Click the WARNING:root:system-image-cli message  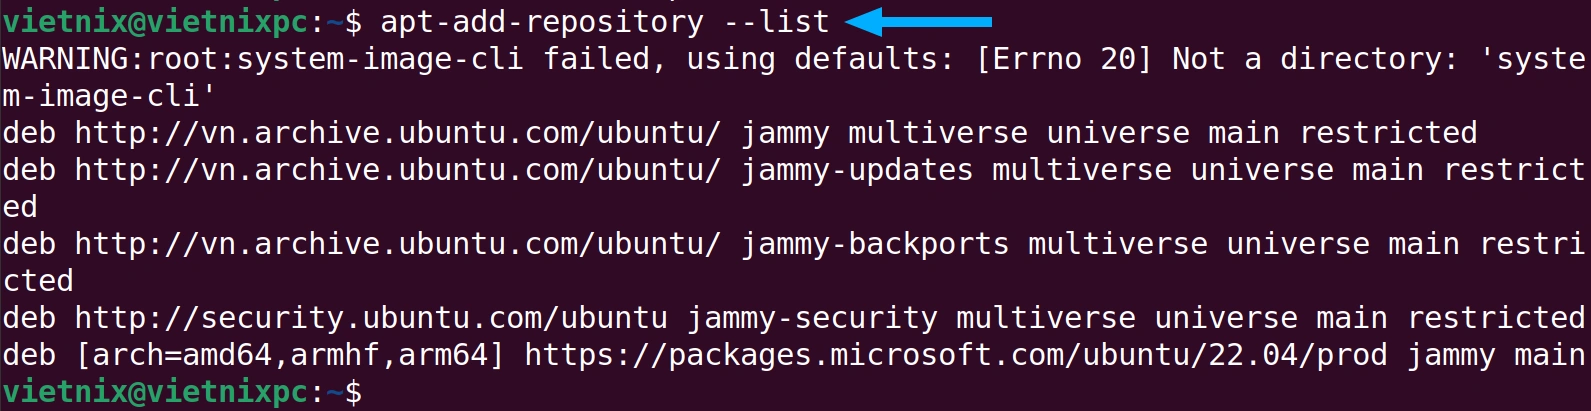click(x=263, y=59)
